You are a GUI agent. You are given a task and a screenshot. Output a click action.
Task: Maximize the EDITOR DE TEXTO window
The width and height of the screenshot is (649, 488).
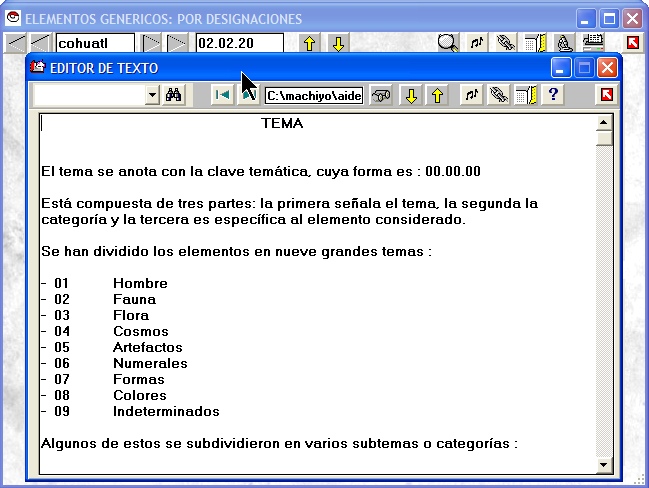583,67
